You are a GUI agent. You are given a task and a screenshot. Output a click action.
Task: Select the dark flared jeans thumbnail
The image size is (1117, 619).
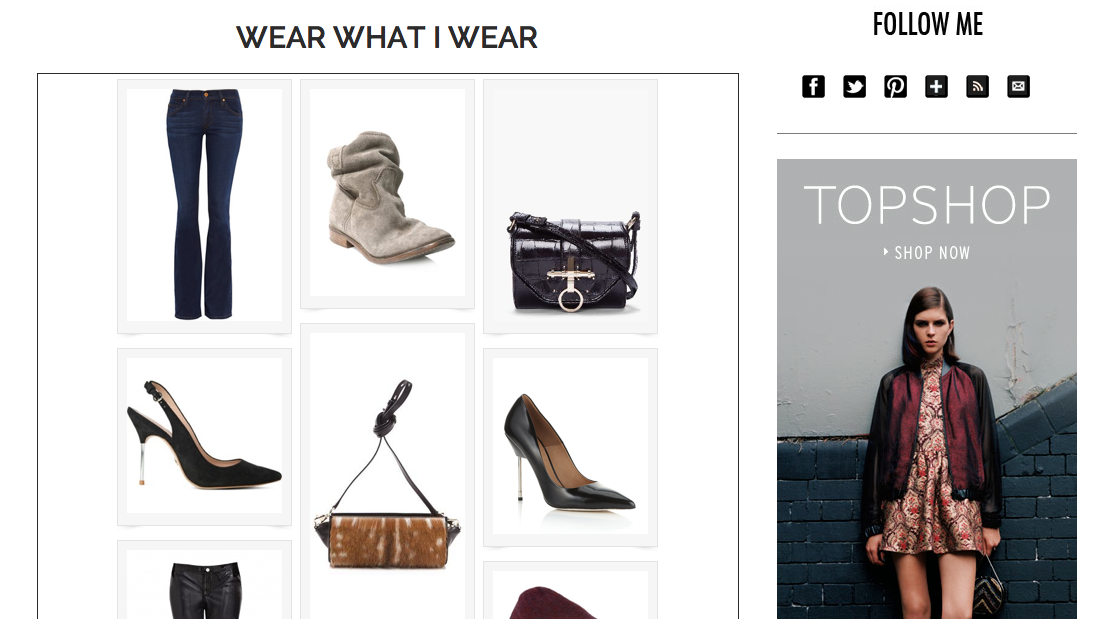[x=204, y=205]
